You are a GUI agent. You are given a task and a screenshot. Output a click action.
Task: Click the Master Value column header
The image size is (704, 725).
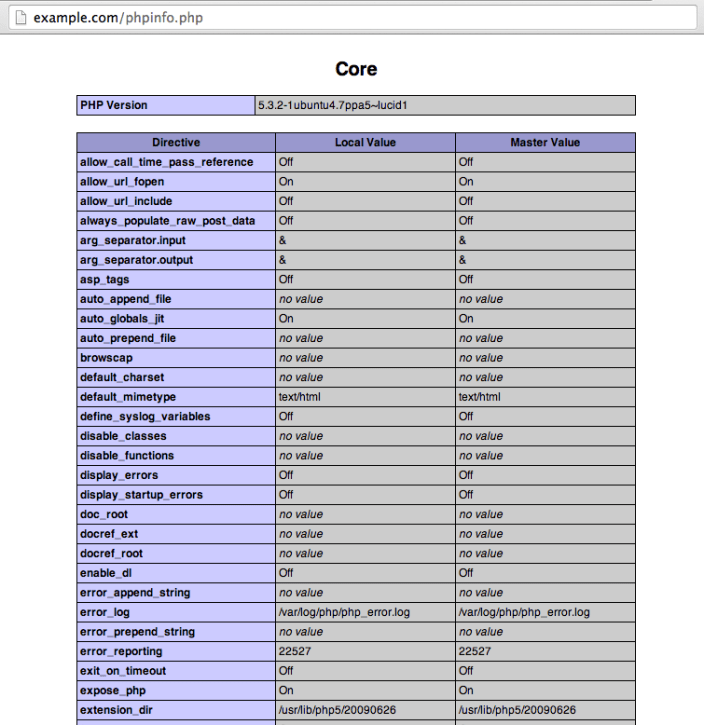(x=545, y=142)
